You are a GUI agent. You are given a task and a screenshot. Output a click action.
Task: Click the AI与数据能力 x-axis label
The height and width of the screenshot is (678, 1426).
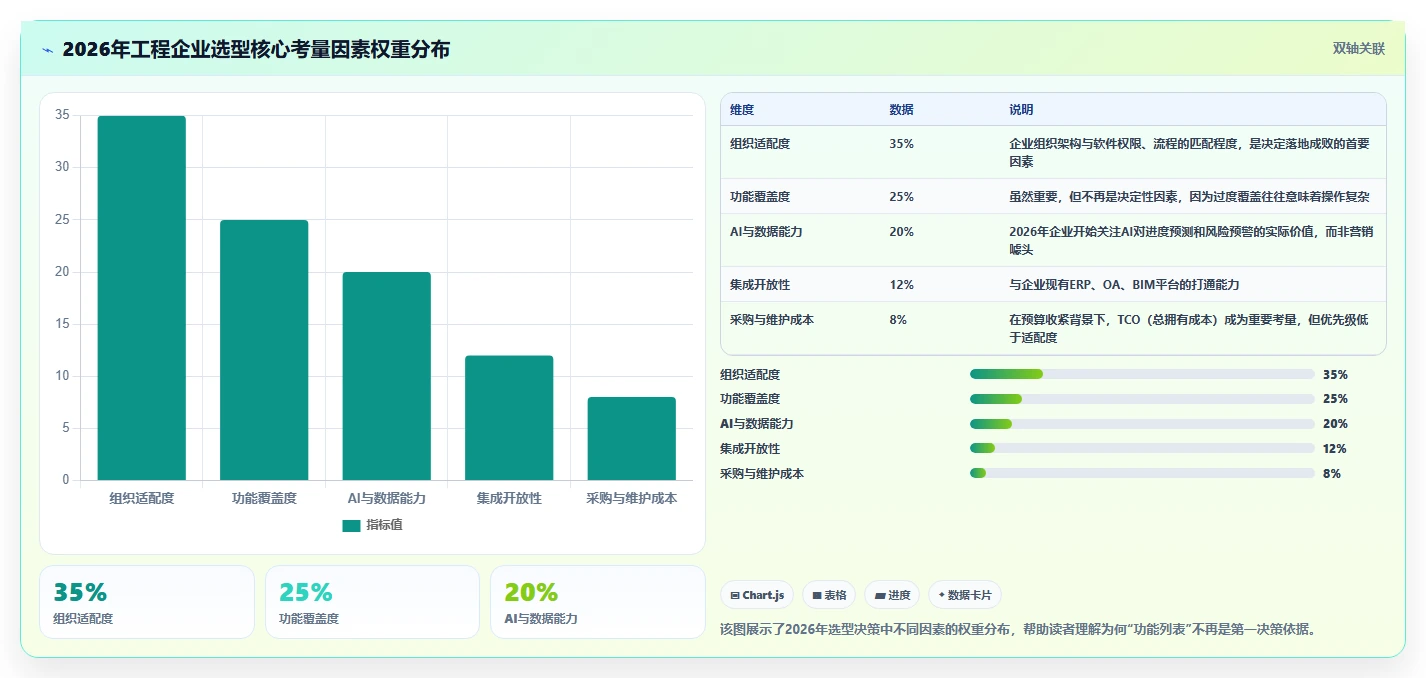[387, 498]
